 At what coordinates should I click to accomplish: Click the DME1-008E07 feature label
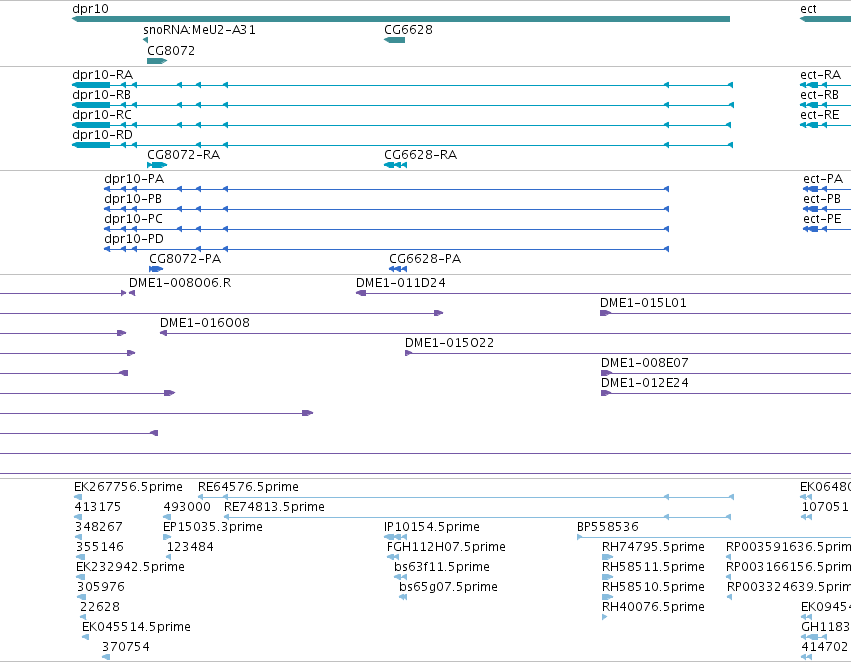pyautogui.click(x=644, y=363)
